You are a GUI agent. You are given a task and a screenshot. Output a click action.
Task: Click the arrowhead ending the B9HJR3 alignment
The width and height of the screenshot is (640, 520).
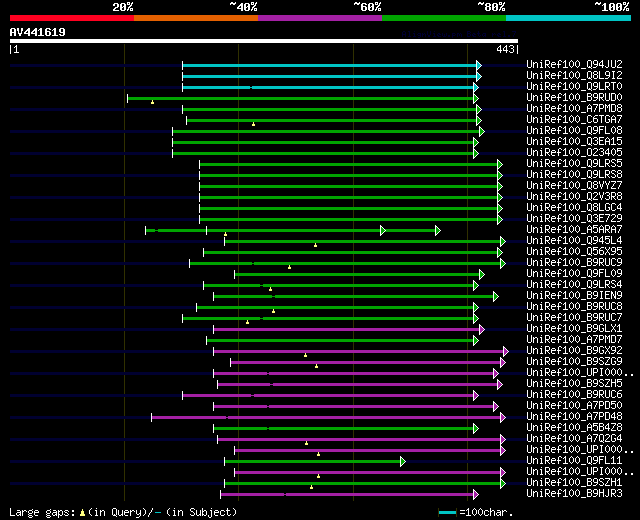coord(476,495)
